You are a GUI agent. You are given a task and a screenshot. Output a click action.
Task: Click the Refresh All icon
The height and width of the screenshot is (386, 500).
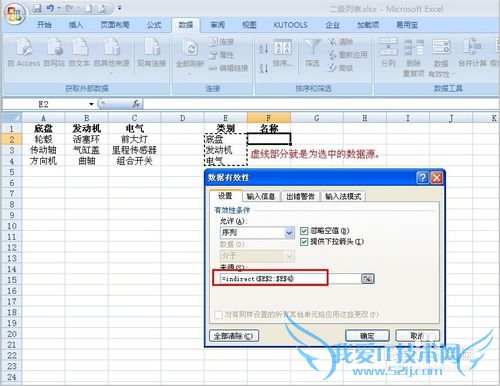(191, 49)
